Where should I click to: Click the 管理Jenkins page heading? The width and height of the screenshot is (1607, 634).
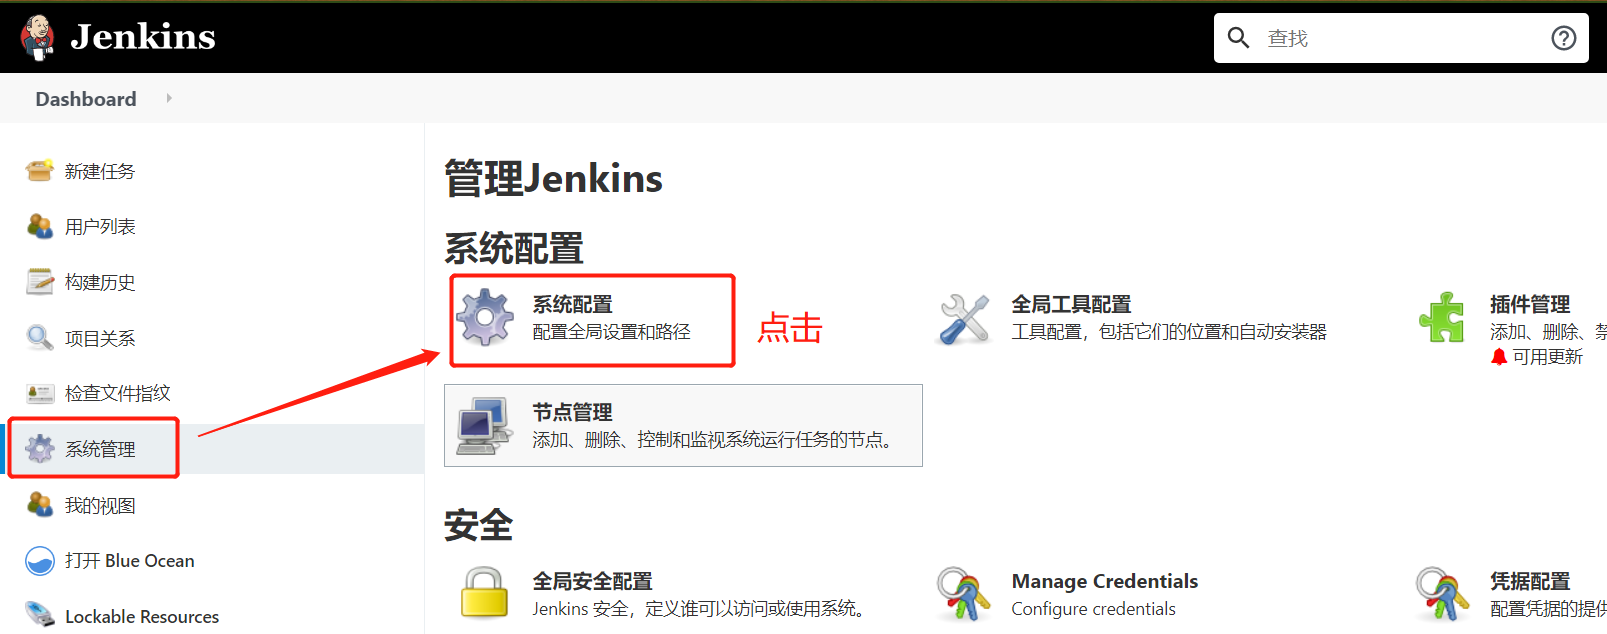(x=553, y=179)
